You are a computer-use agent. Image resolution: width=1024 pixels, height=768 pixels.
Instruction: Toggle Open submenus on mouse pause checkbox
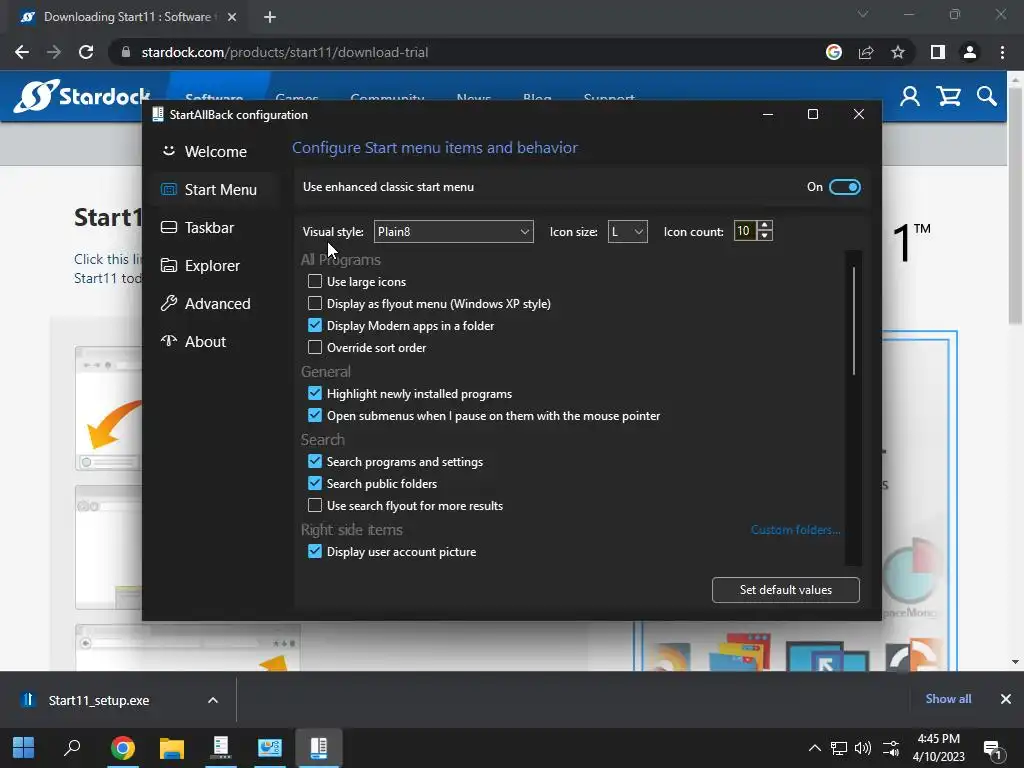coord(315,415)
